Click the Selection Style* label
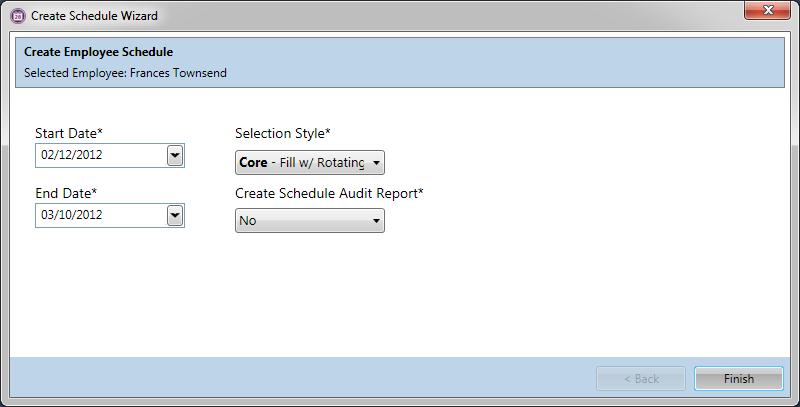This screenshot has height=407, width=800. coord(283,133)
